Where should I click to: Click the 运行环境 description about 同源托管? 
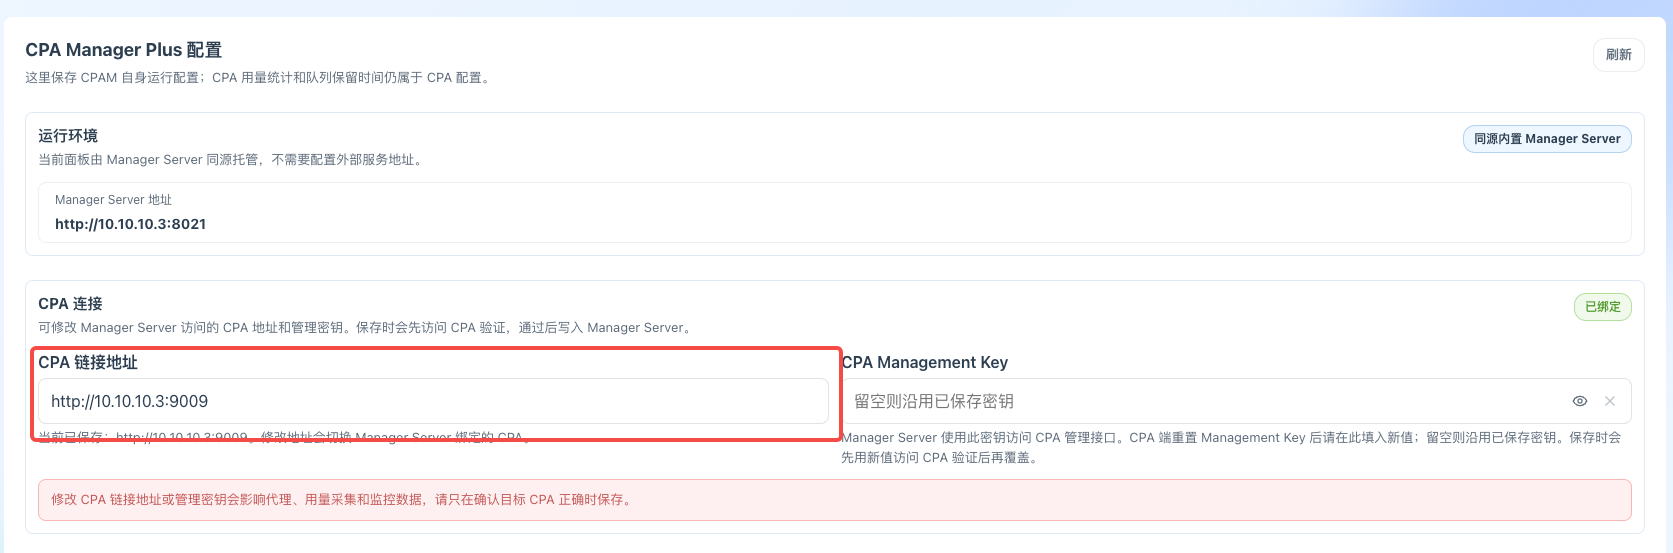pyautogui.click(x=232, y=160)
